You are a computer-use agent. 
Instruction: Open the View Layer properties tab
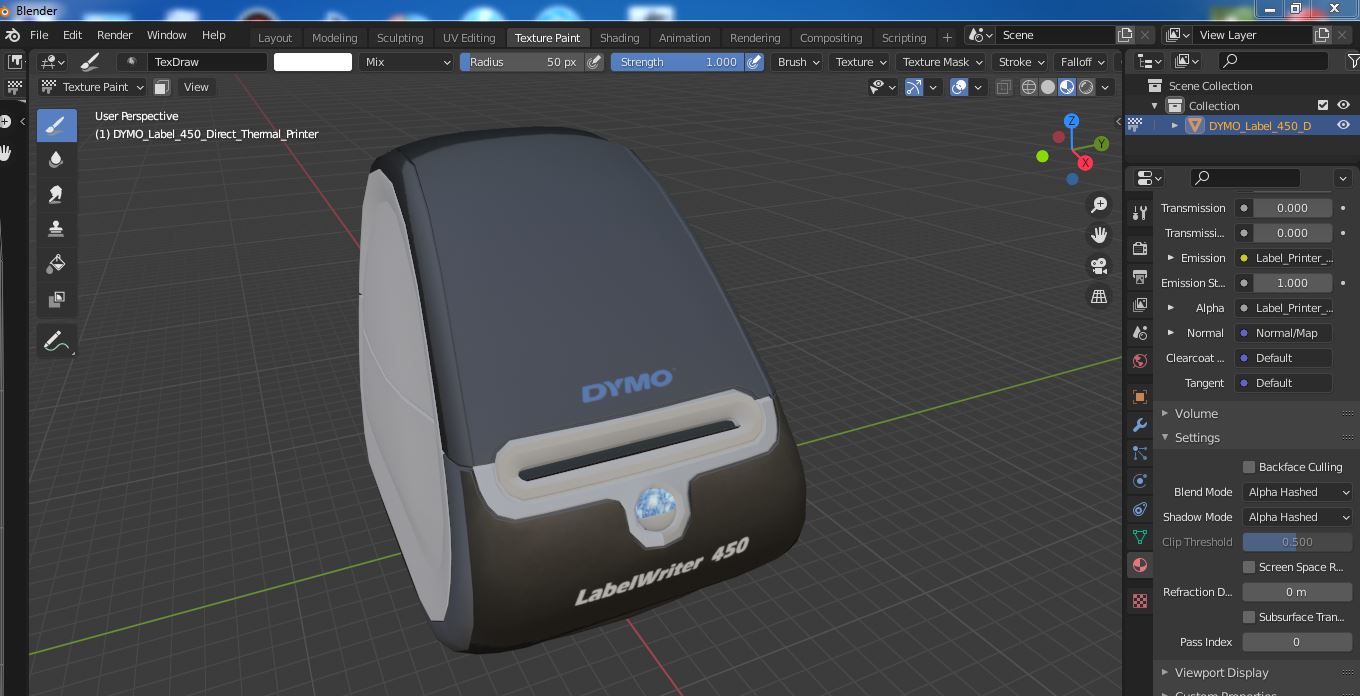pyautogui.click(x=1139, y=304)
